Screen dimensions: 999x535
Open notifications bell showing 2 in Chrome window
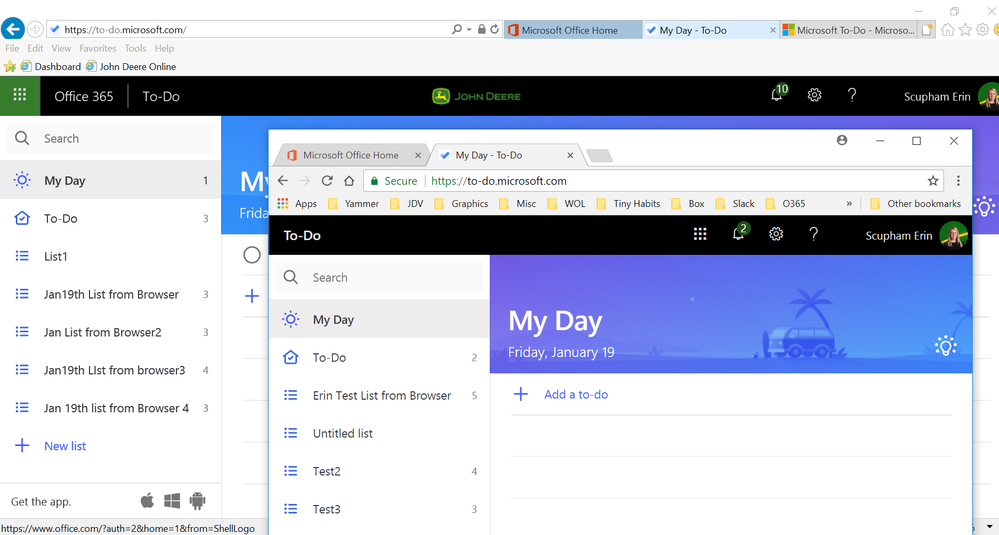point(739,233)
